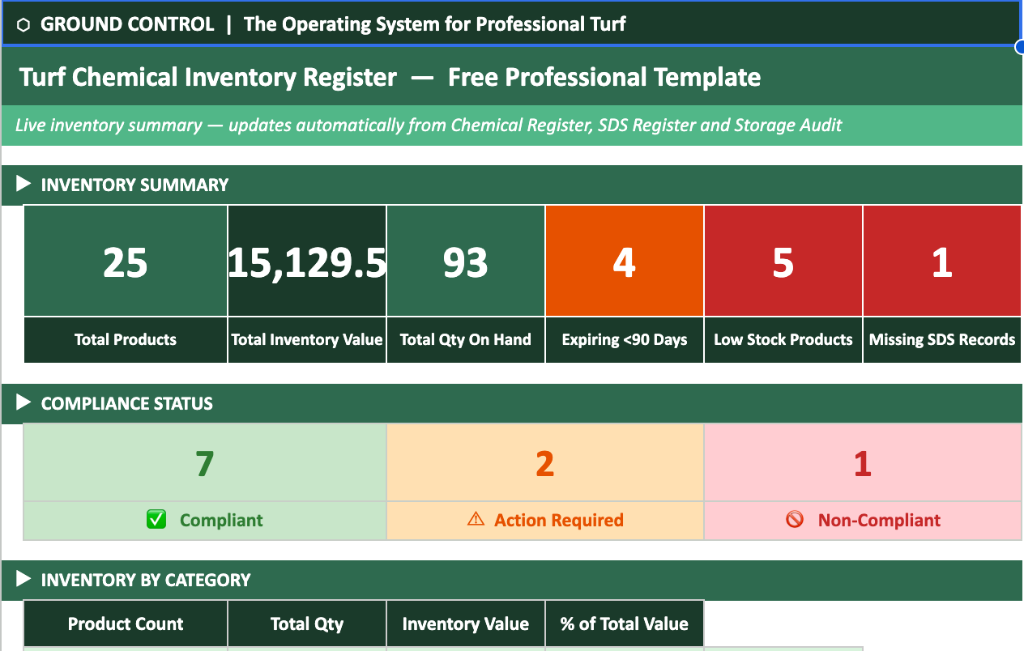Grab the blue selection handle at header corner
1024x651 pixels.
coord(1020,46)
